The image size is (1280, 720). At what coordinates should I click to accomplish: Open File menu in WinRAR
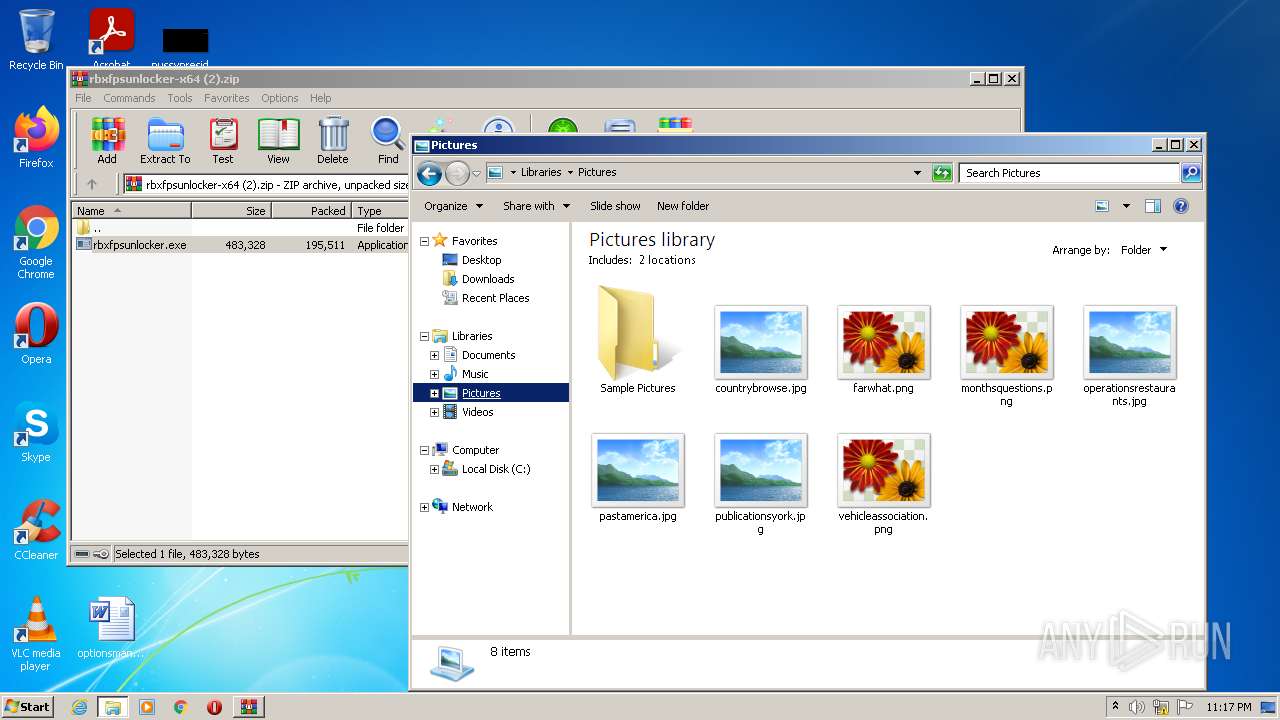(83, 98)
